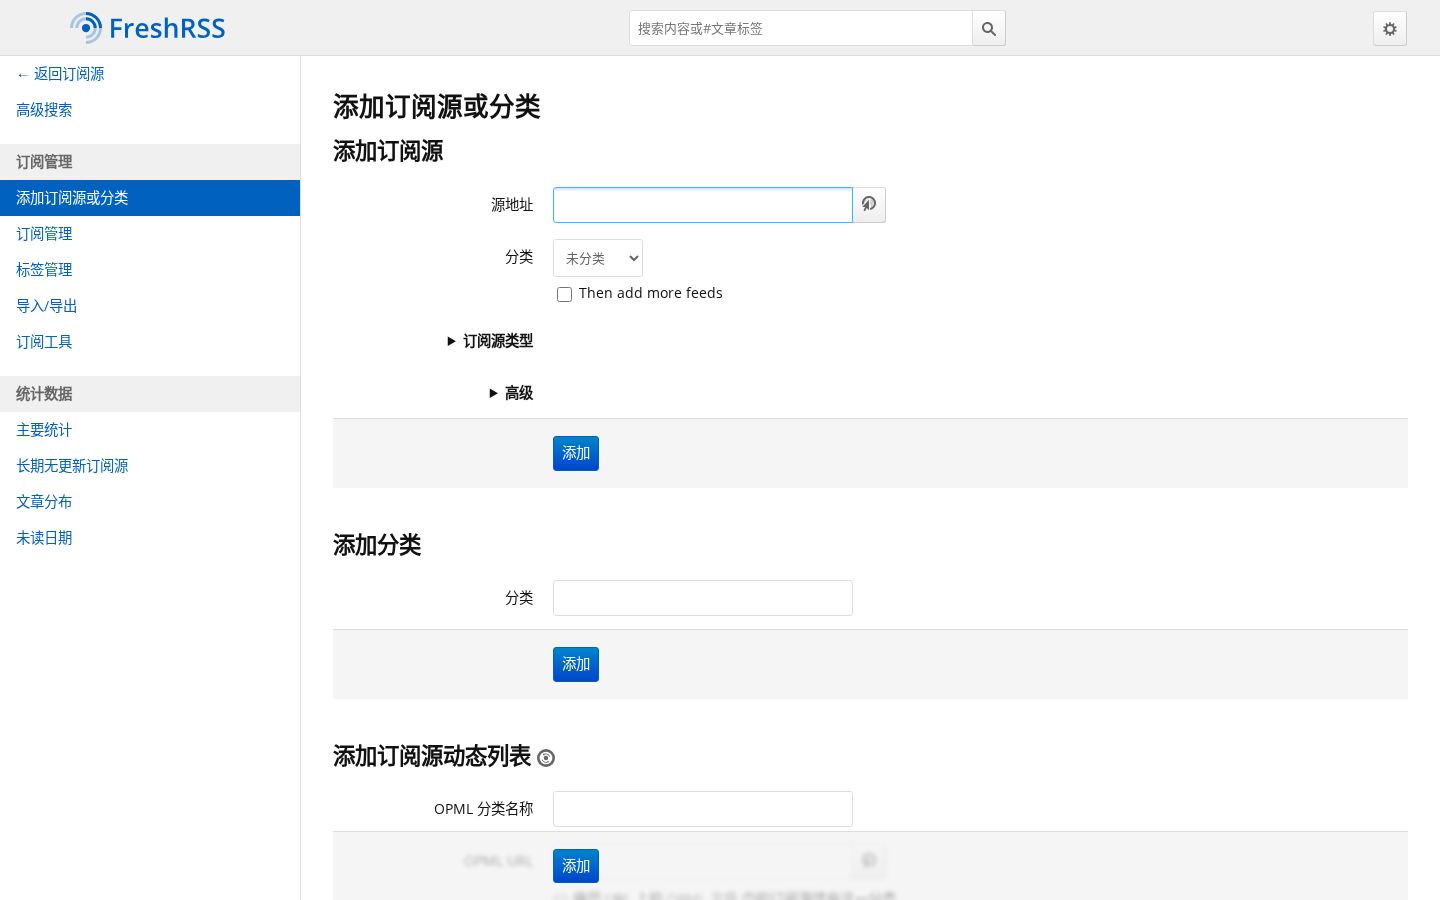
Task: Click the FreshRSS logo
Action: tap(148, 28)
